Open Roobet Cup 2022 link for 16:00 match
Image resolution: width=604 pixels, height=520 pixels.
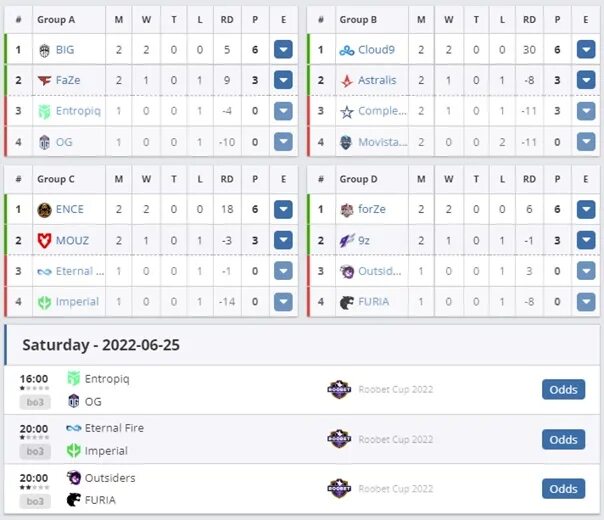pyautogui.click(x=396, y=389)
